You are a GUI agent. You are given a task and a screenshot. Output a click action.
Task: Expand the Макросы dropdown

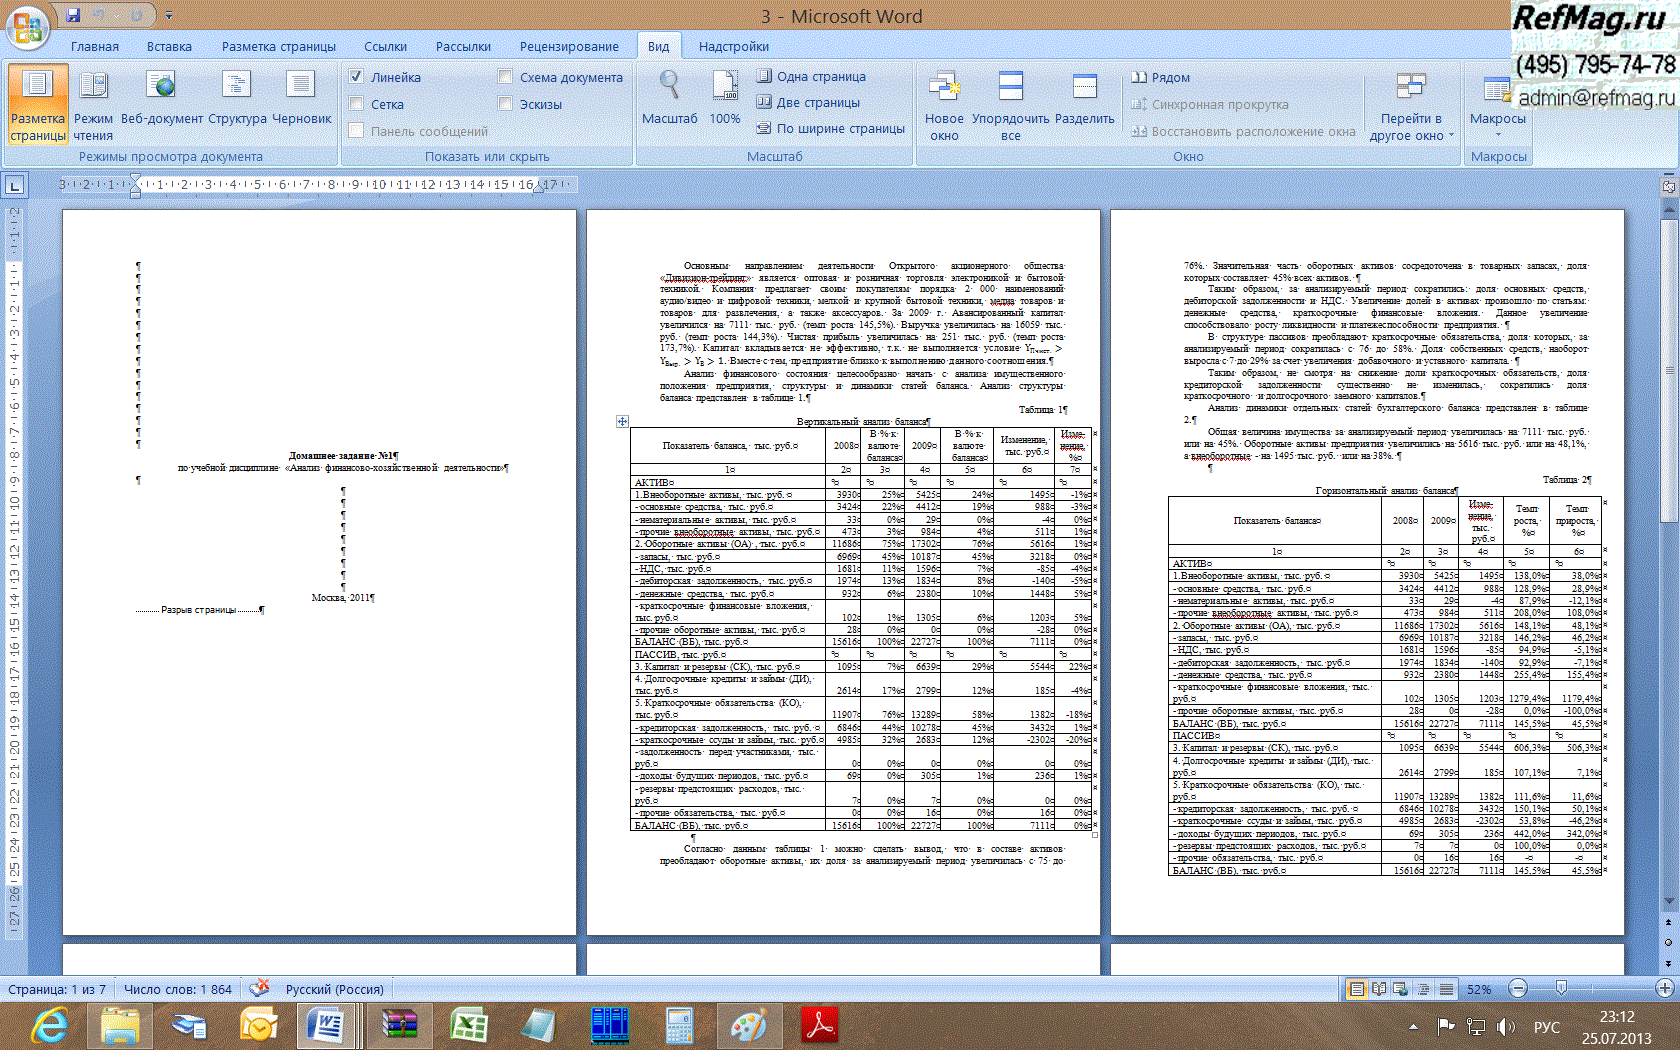tap(1497, 133)
